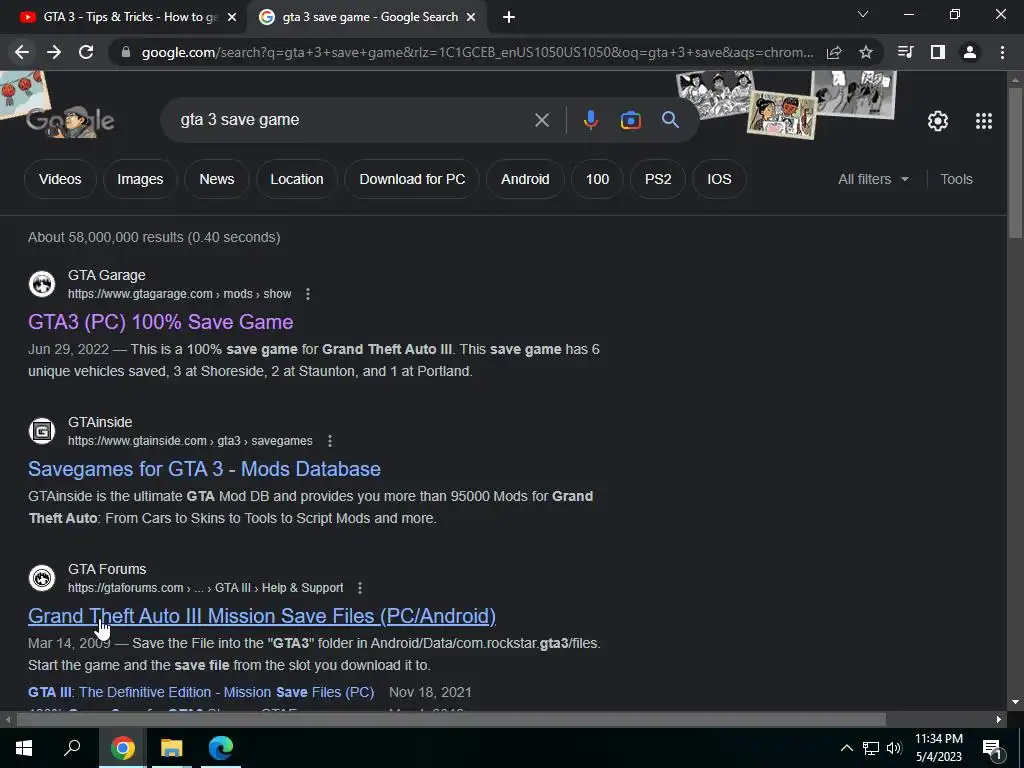Filter results by Images
1024x768 pixels.
click(140, 179)
